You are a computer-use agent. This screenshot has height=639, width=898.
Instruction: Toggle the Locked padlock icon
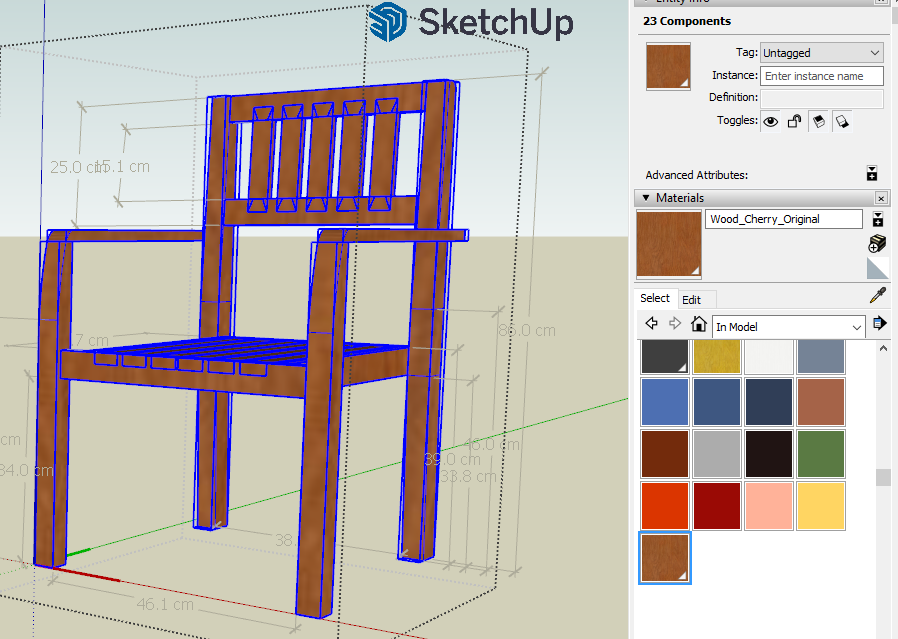click(794, 121)
